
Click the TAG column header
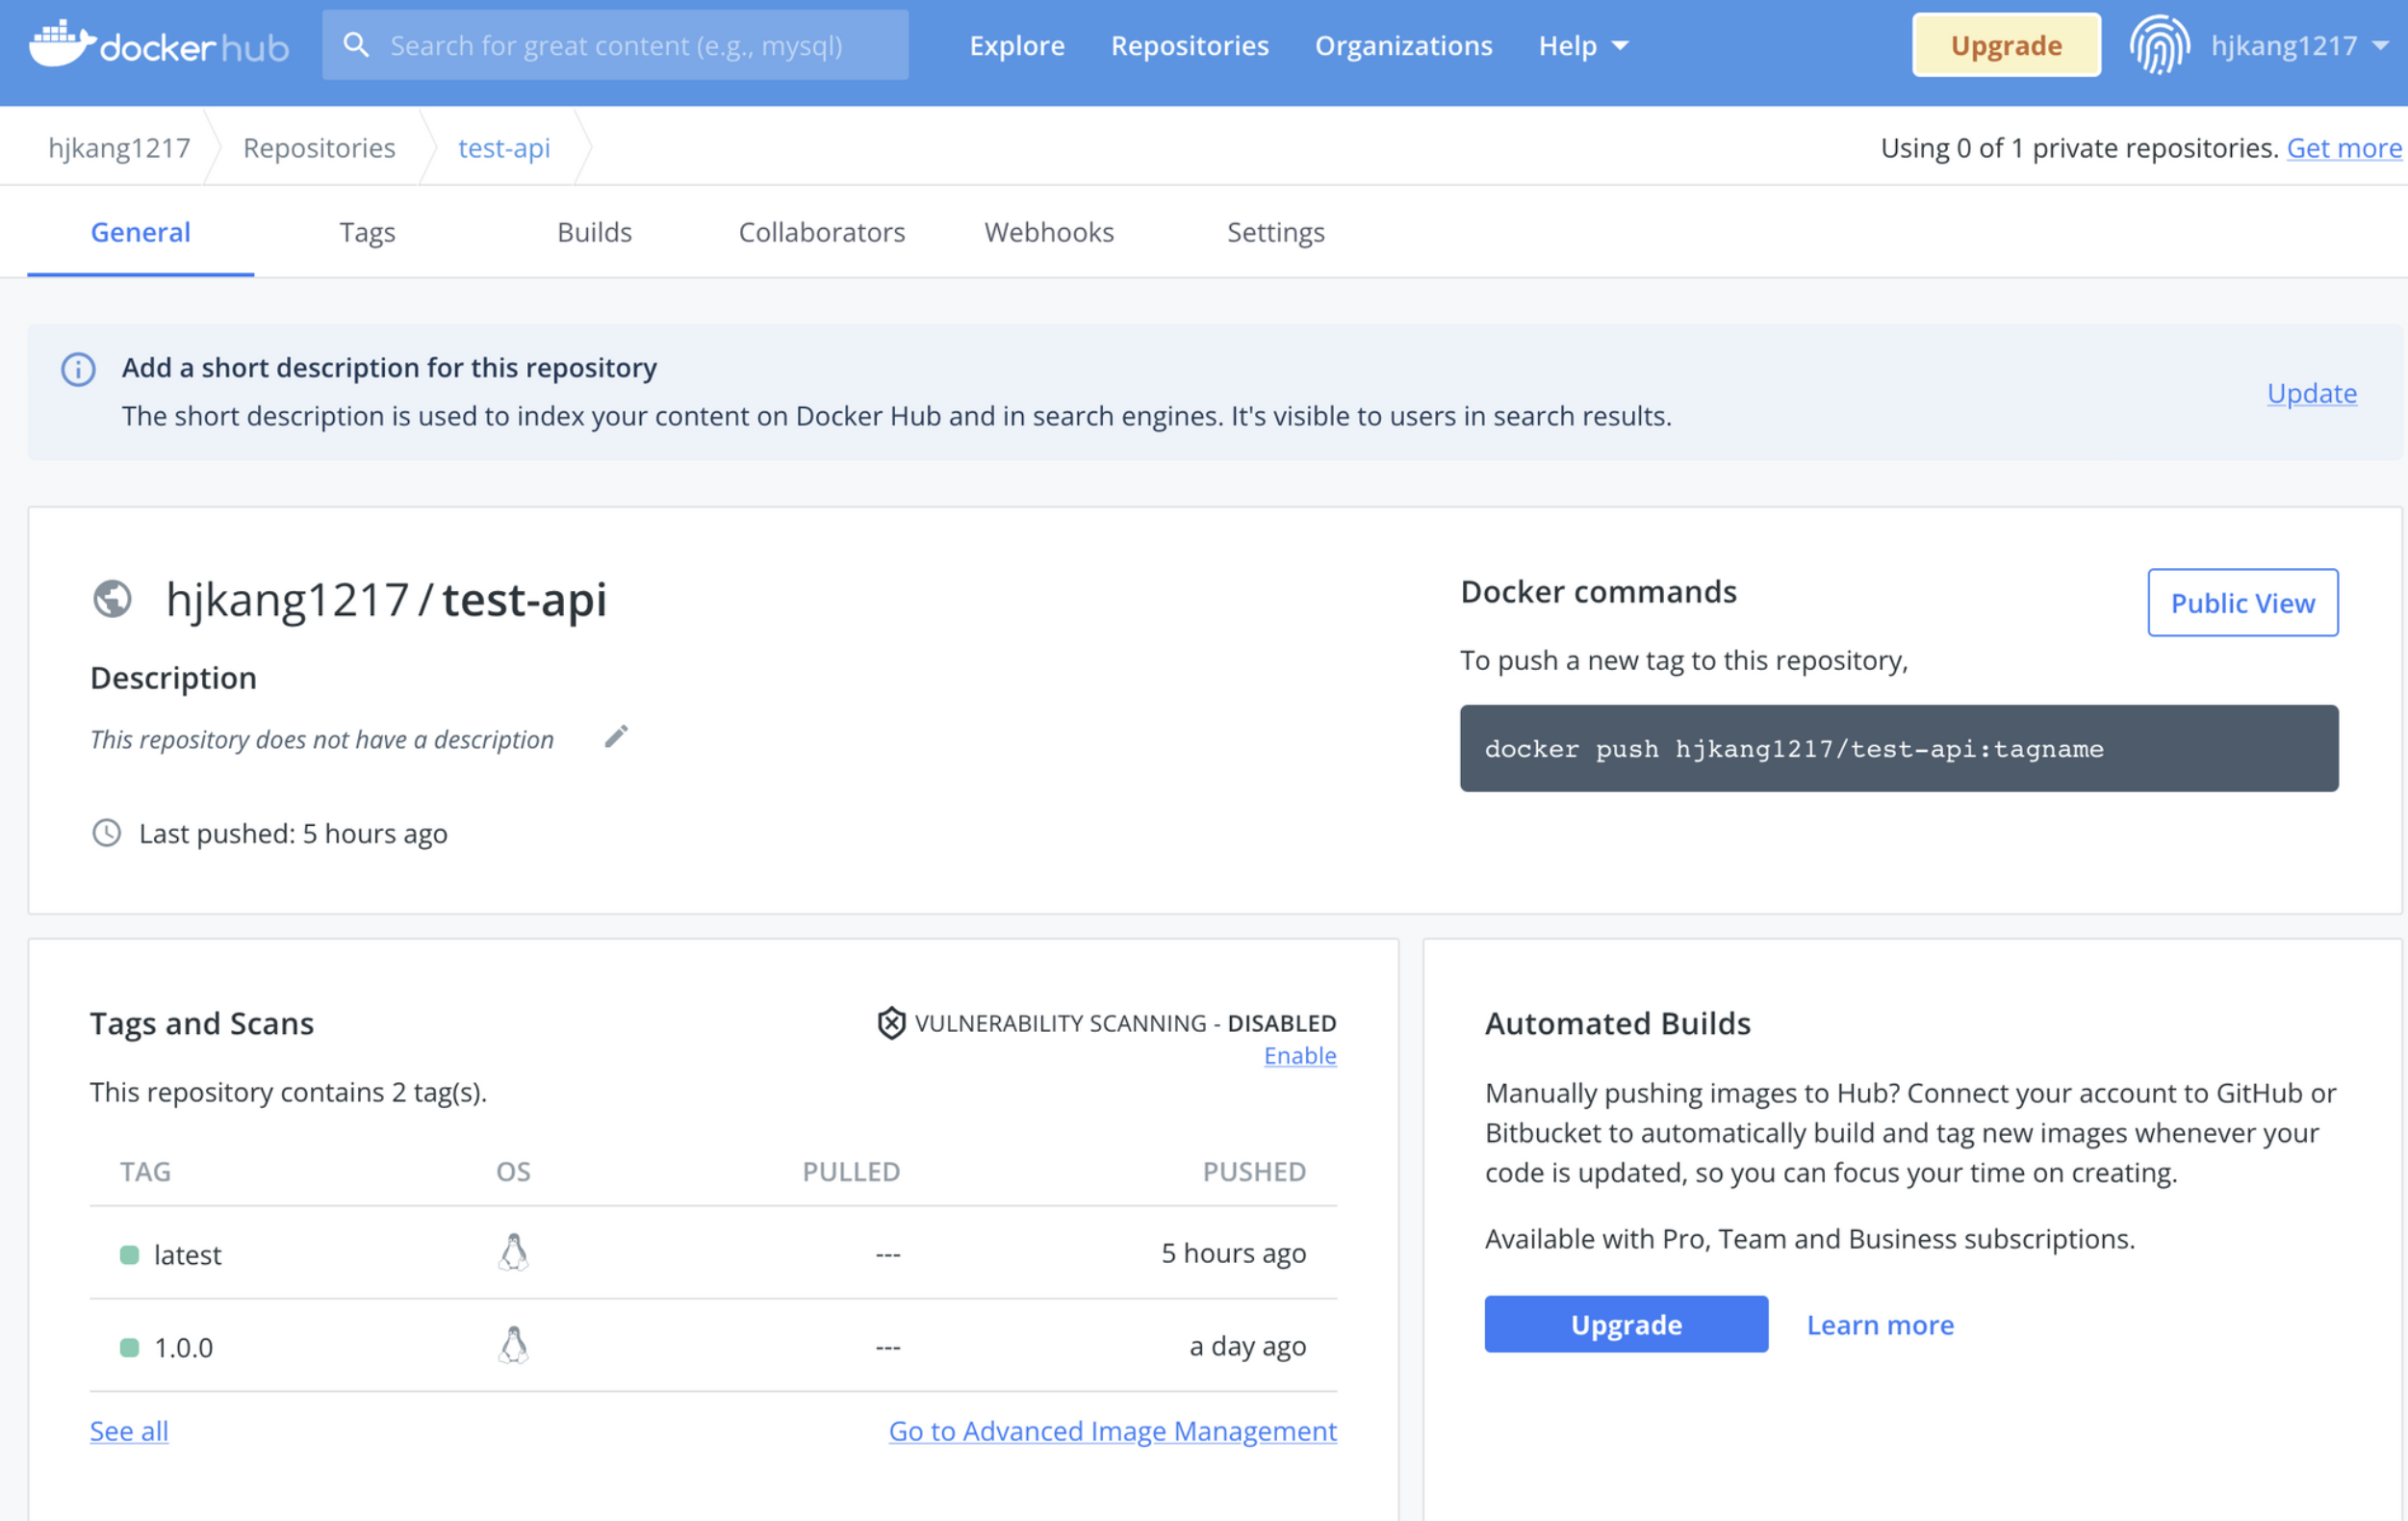145,1171
